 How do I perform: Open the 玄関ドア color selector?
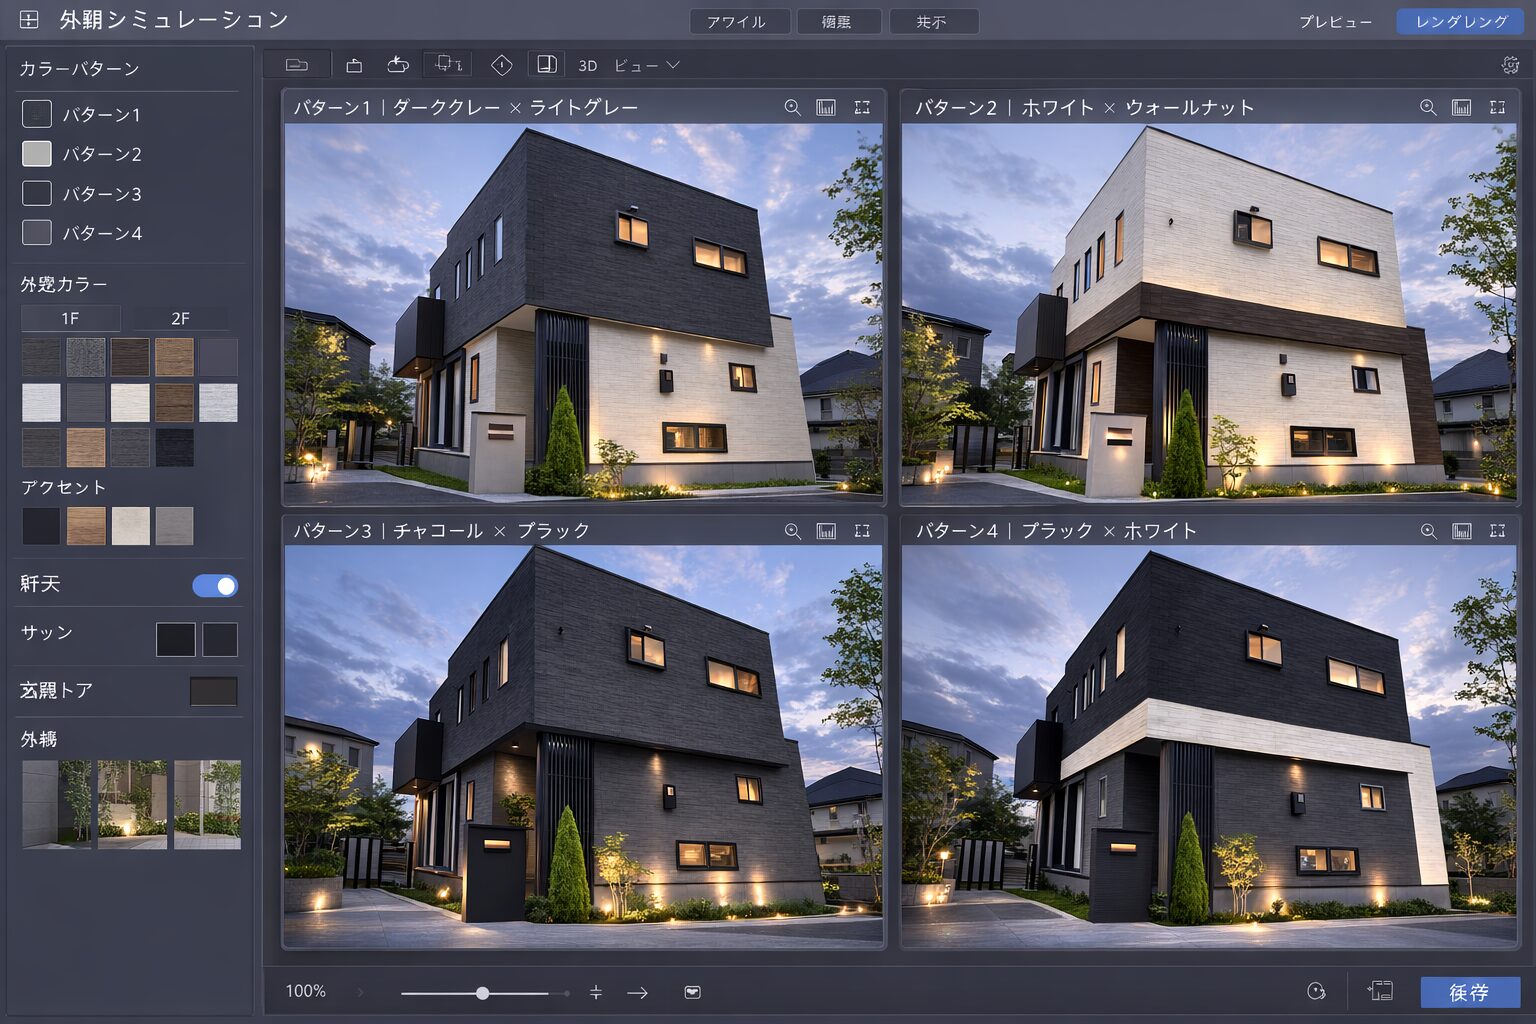pos(213,691)
